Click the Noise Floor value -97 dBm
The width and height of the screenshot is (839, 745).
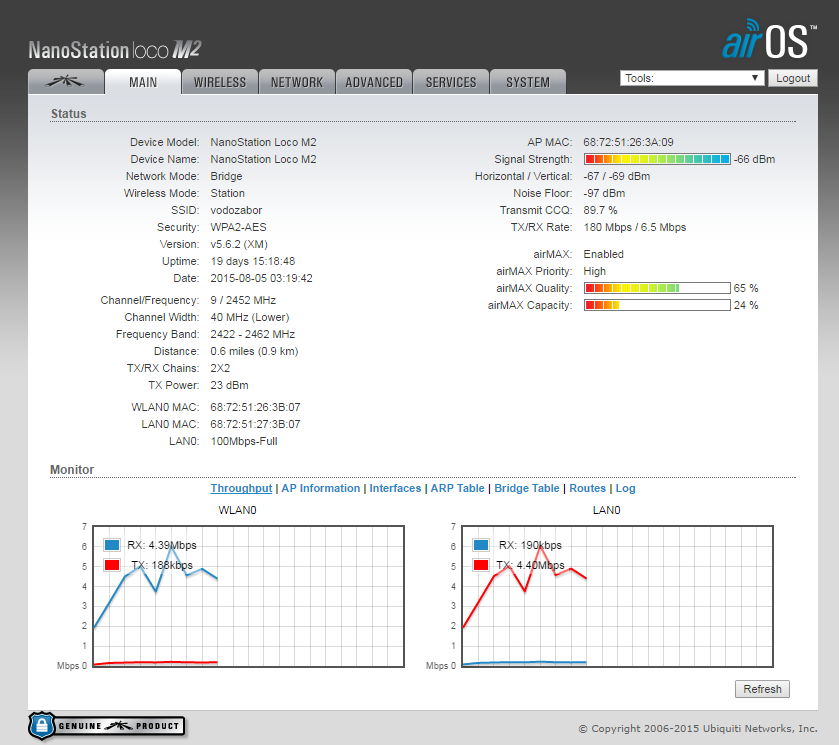pos(604,193)
